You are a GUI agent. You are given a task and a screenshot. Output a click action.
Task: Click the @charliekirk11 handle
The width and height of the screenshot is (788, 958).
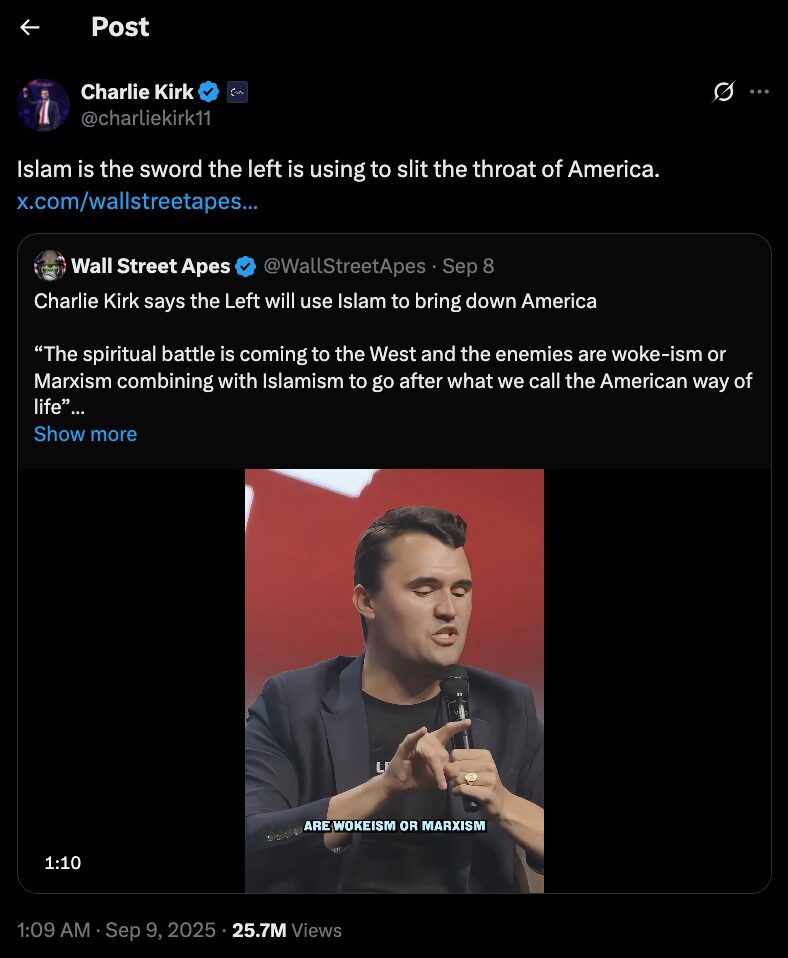tap(146, 118)
